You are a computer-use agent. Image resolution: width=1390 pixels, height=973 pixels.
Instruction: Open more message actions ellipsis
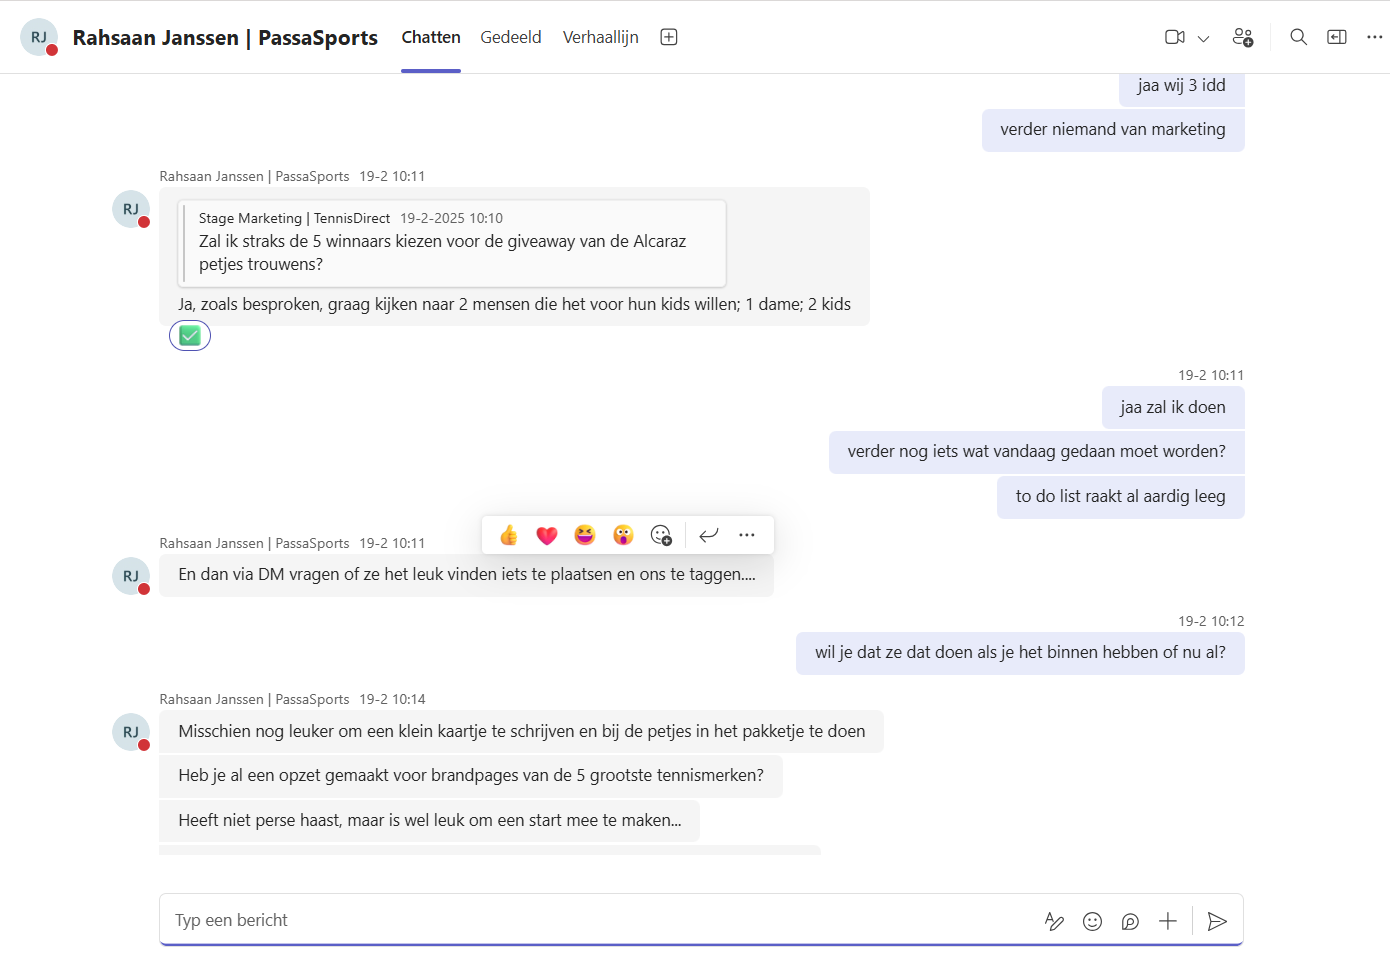(x=747, y=535)
